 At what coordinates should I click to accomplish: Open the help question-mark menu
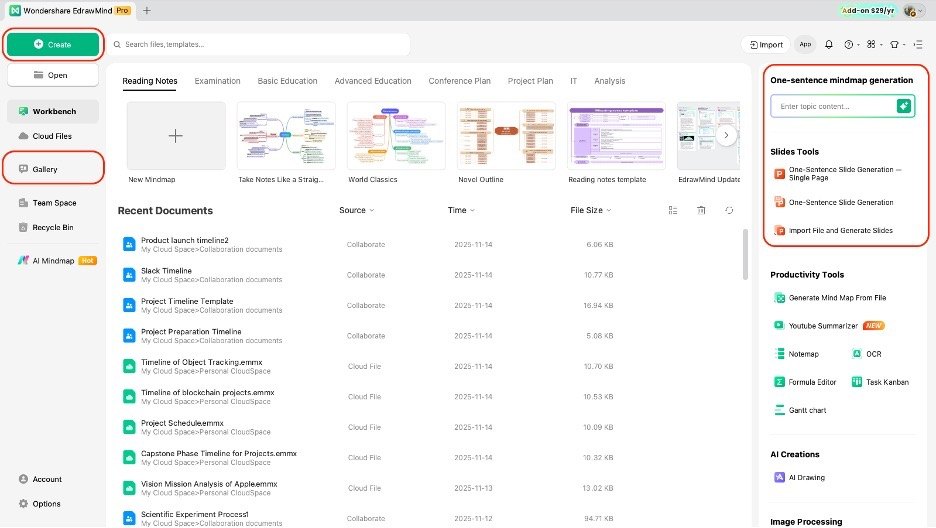[851, 44]
